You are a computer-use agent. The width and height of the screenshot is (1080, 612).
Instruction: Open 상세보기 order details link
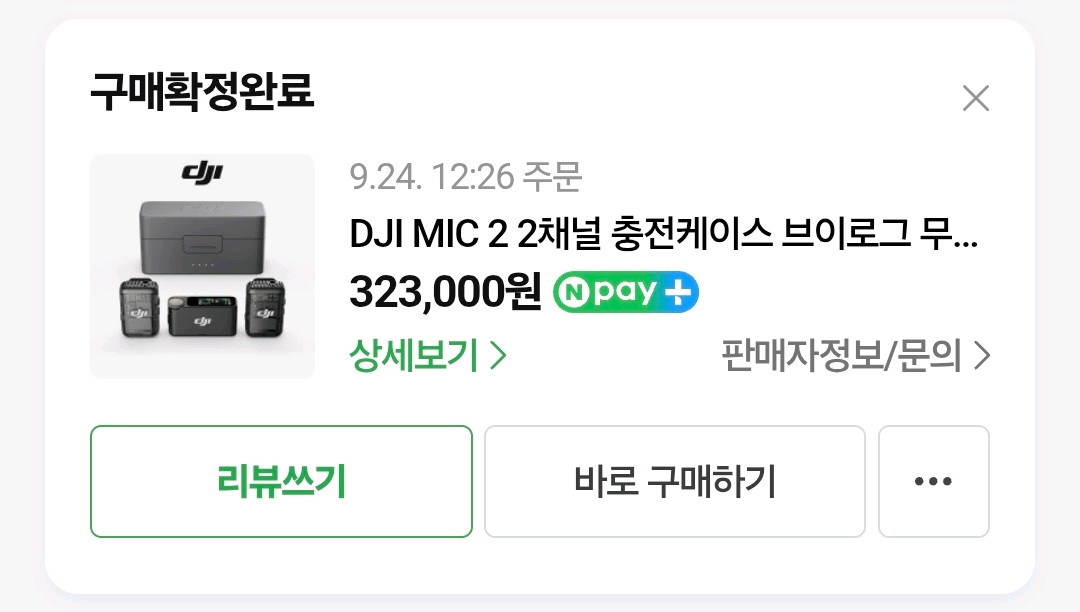[415, 356]
